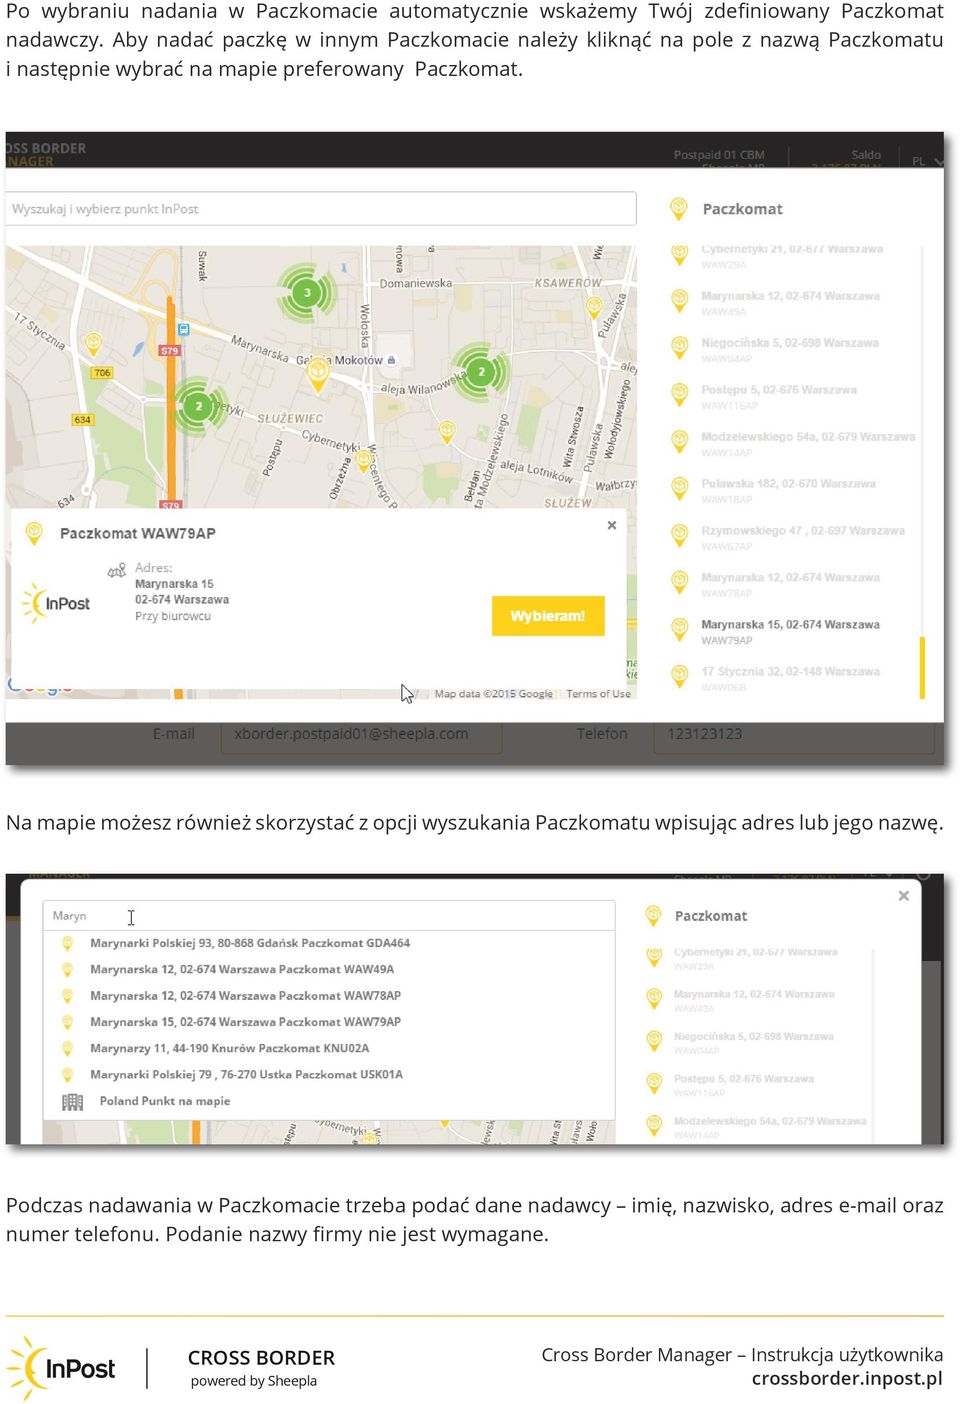960x1404 pixels.
Task: Click the pin icon beside Rzymowskiego 47 WAW67AP
Action: [679, 535]
